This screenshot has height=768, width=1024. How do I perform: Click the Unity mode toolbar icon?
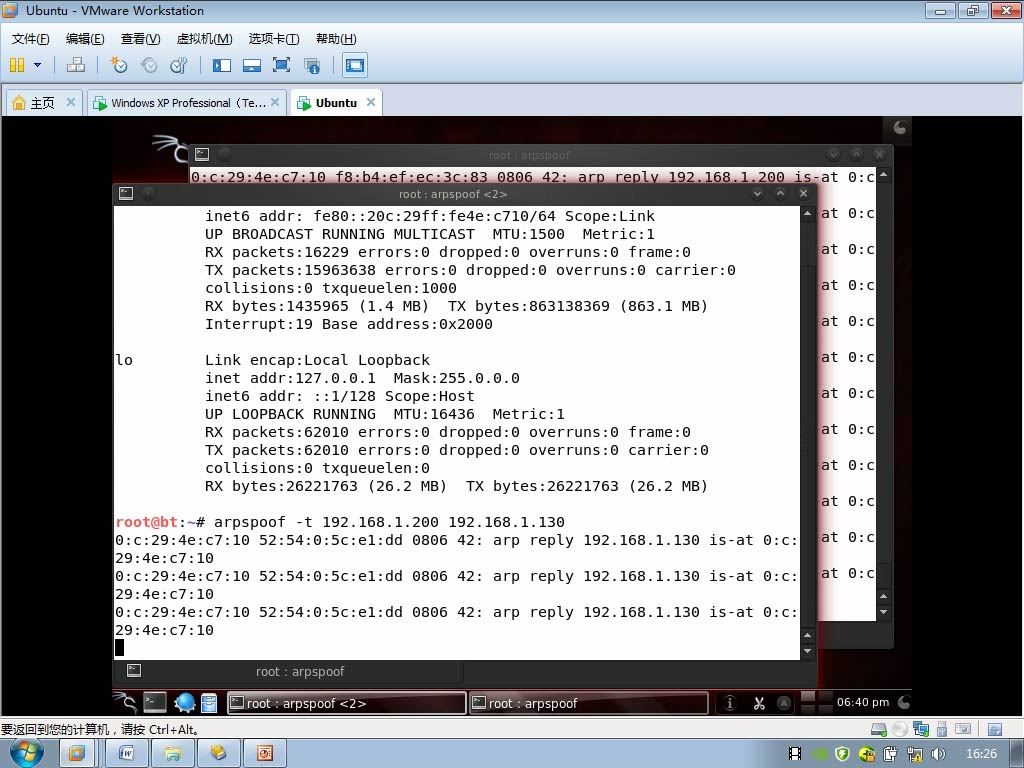(x=312, y=65)
